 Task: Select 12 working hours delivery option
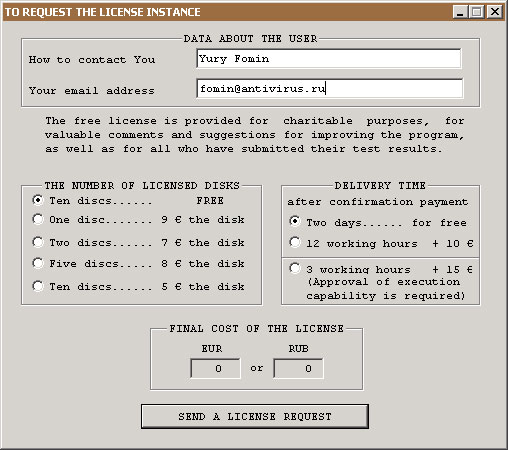[x=295, y=242]
